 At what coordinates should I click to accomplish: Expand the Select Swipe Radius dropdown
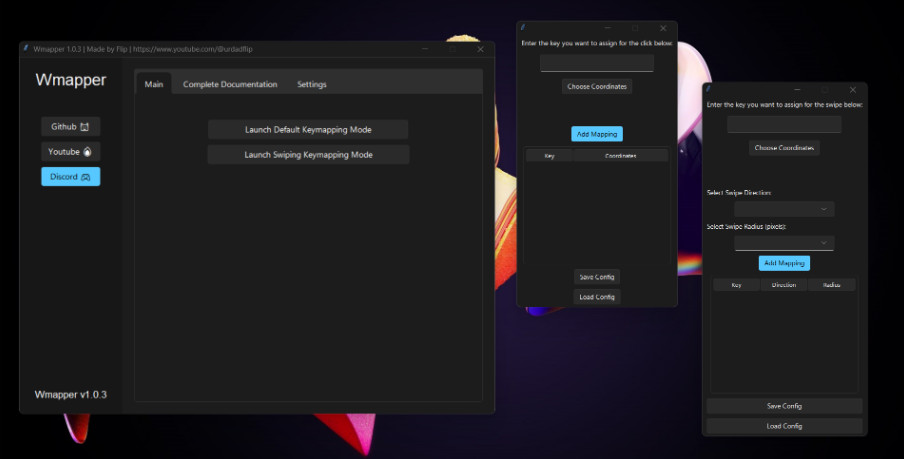click(x=784, y=242)
